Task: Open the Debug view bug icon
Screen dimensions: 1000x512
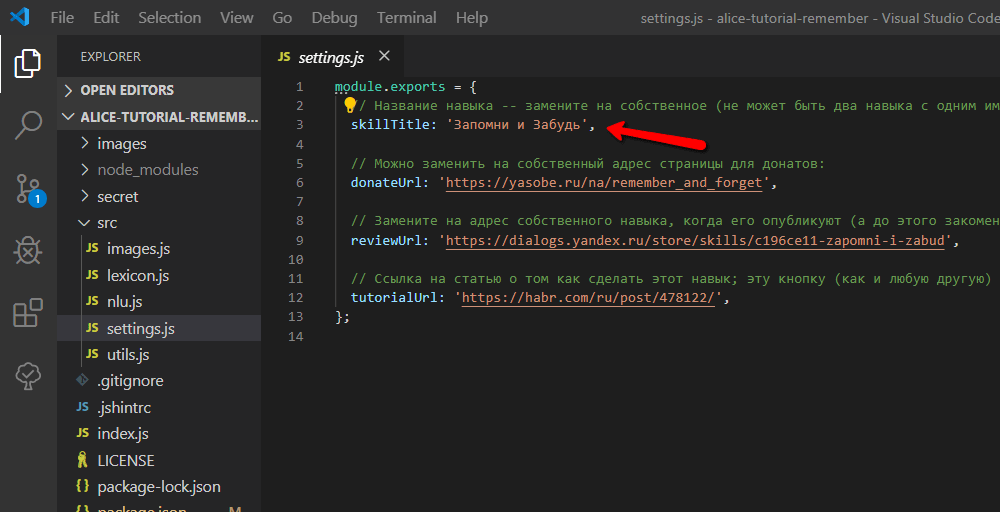Action: (x=28, y=251)
